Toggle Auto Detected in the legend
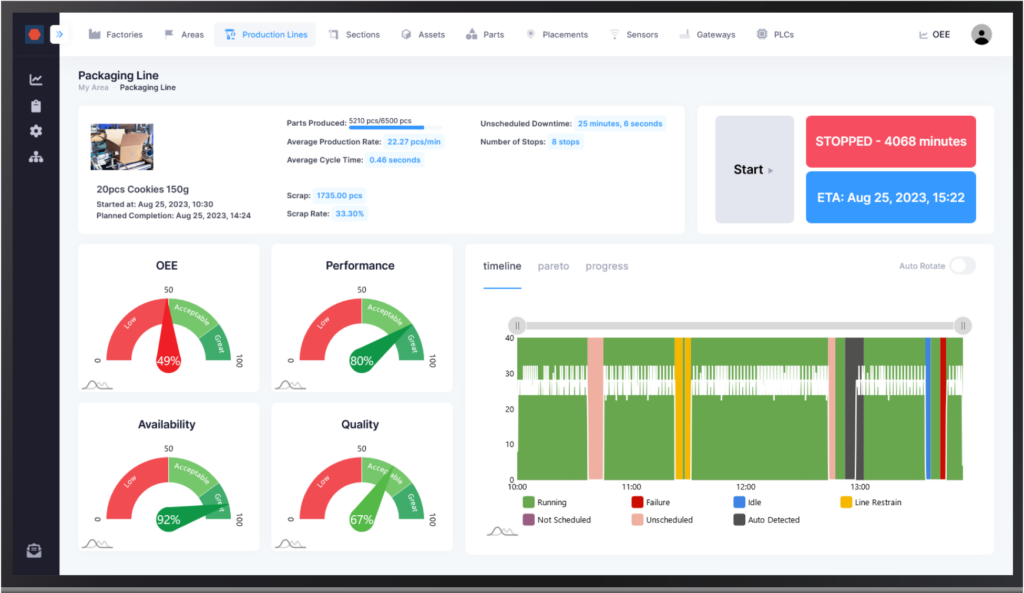Image resolution: width=1024 pixels, height=593 pixels. tap(767, 520)
